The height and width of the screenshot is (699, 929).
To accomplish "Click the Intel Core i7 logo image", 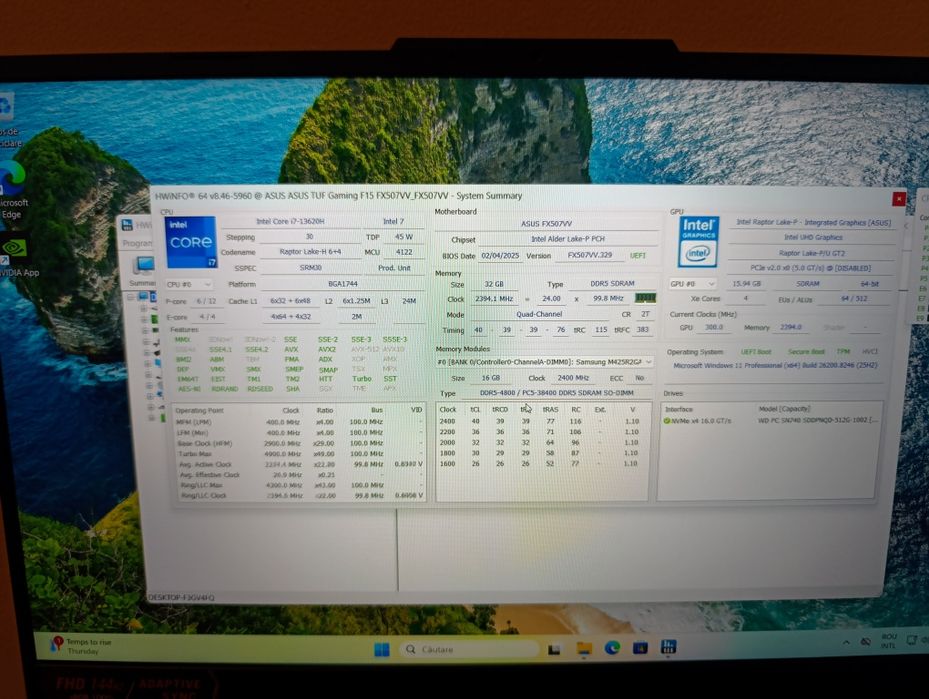I will [x=191, y=242].
